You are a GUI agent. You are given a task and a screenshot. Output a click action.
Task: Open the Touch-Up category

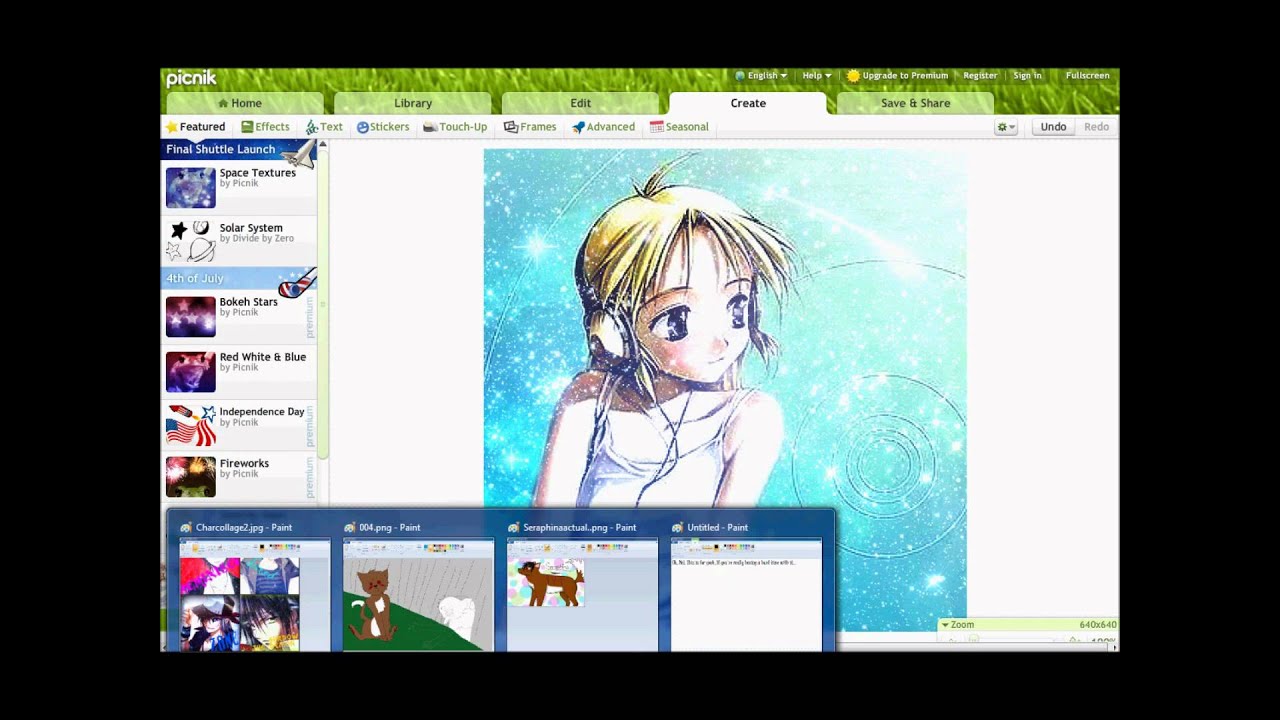(455, 127)
